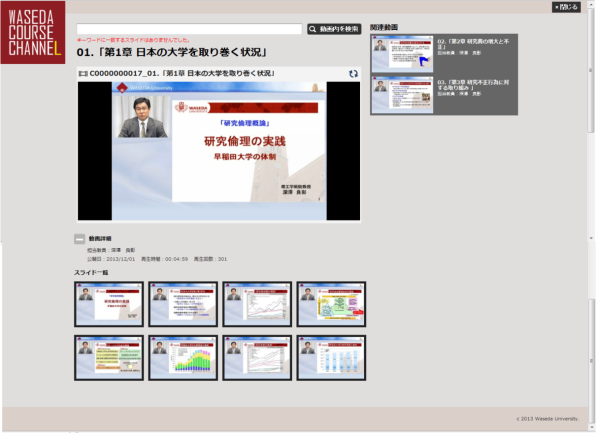The height and width of the screenshot is (433, 596).
Task: Select second slide thumbnail with bullet text
Action: click(x=183, y=304)
